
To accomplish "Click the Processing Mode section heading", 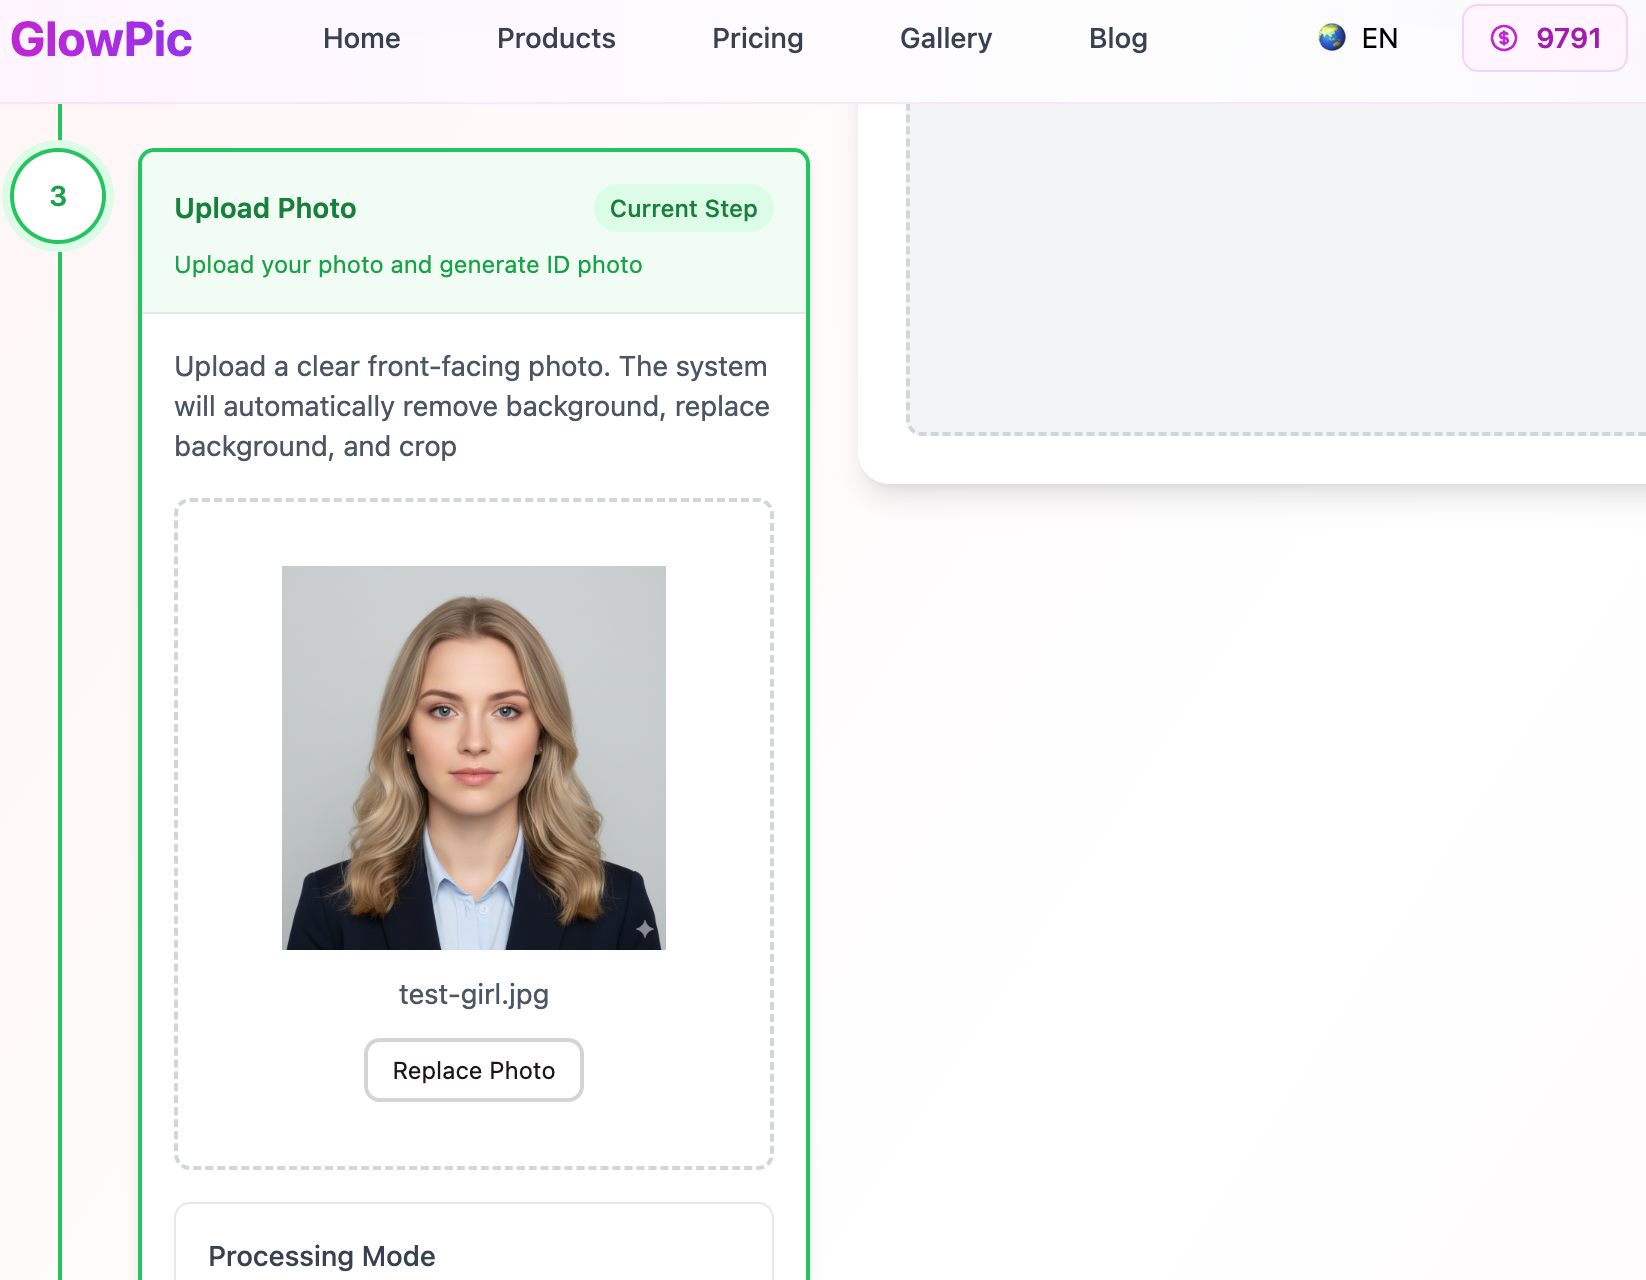I will point(321,1256).
